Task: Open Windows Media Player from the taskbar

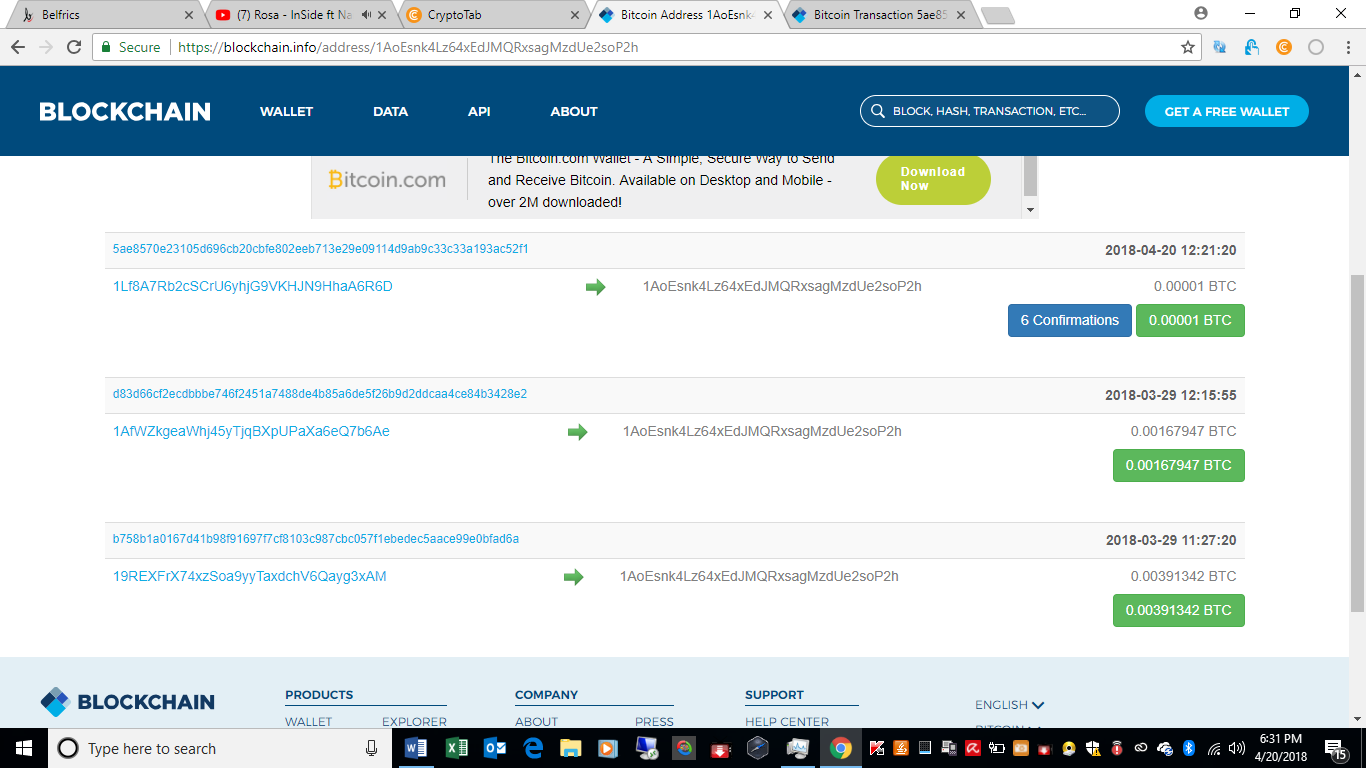Action: coord(608,748)
